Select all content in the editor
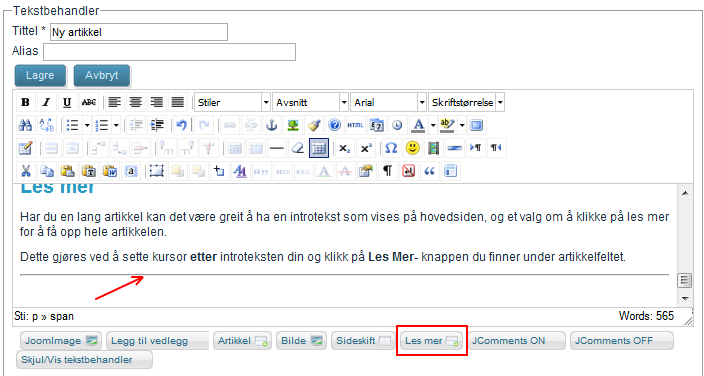 click(131, 171)
